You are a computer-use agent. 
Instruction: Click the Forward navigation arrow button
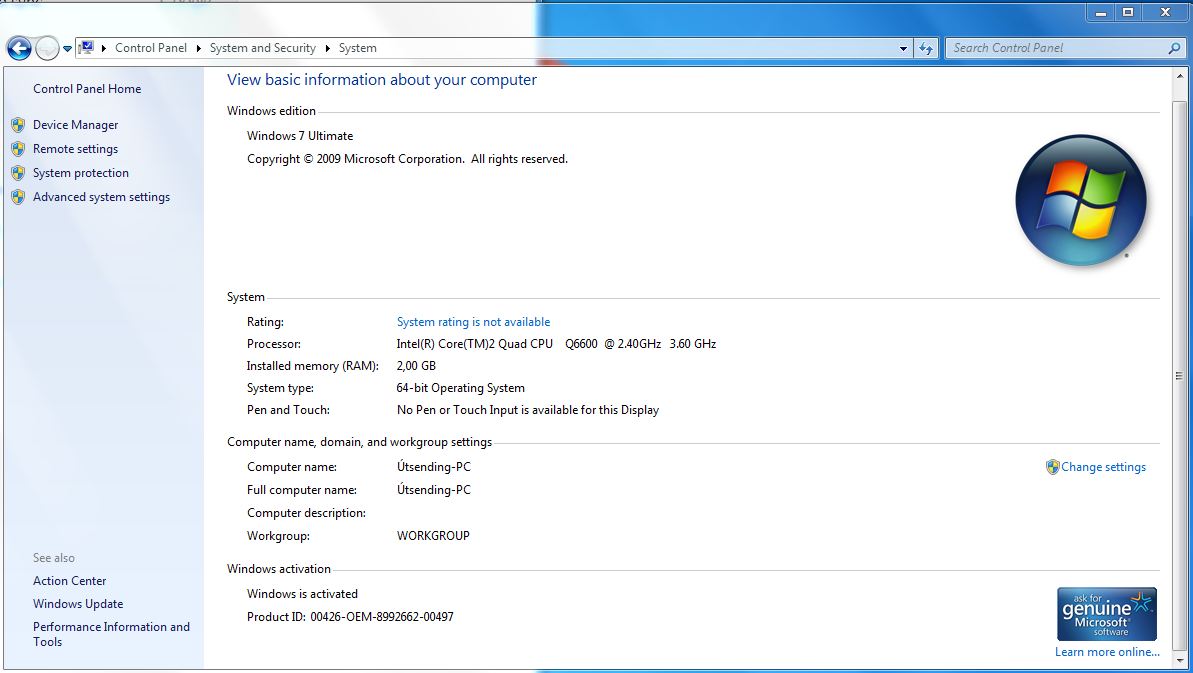pos(47,48)
